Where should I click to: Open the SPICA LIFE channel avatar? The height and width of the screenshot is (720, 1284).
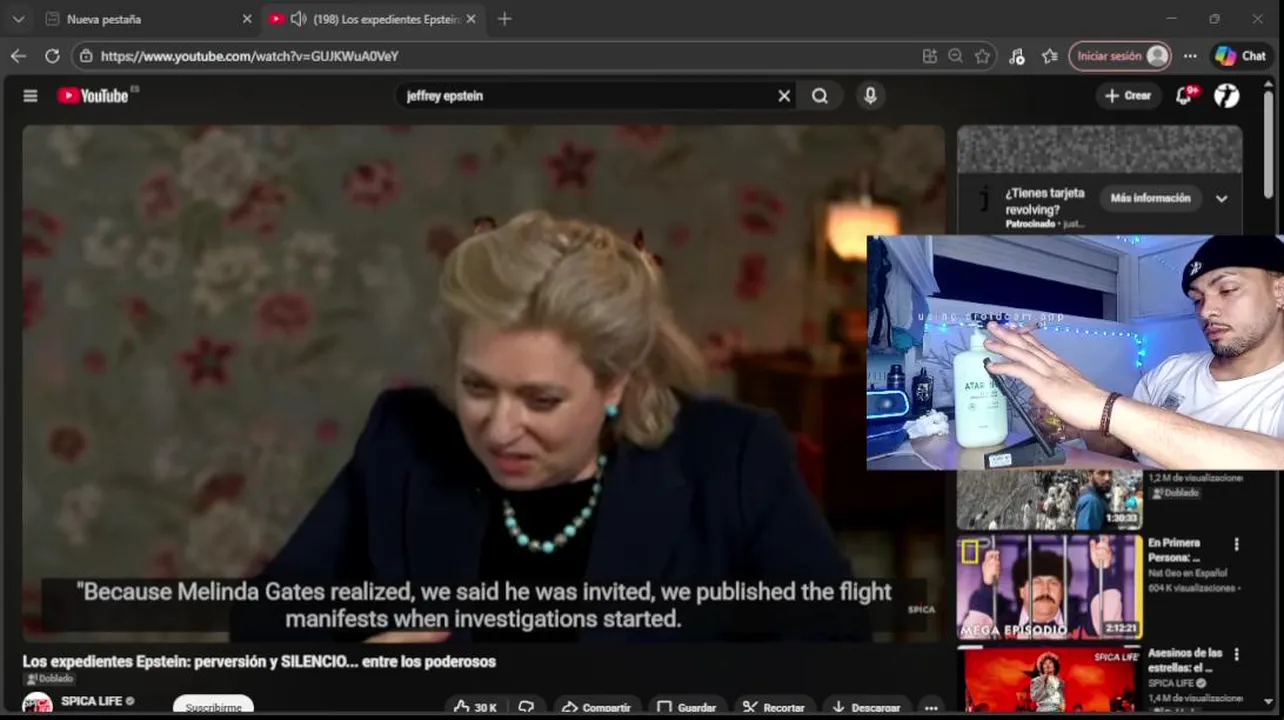[38, 706]
